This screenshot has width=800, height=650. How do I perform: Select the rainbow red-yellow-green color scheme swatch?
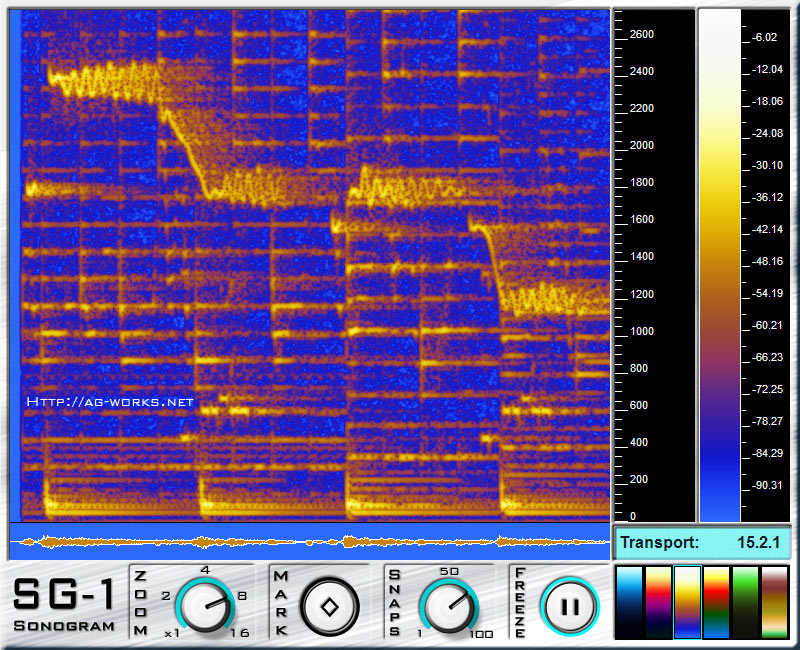click(x=716, y=603)
